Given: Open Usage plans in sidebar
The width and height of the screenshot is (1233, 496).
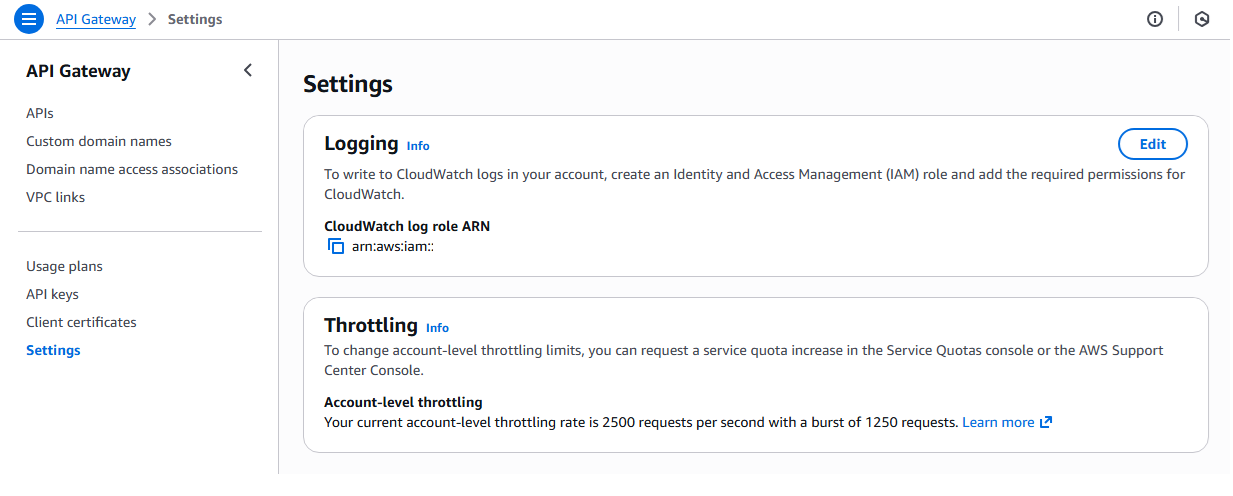Looking at the screenshot, I should [x=64, y=266].
